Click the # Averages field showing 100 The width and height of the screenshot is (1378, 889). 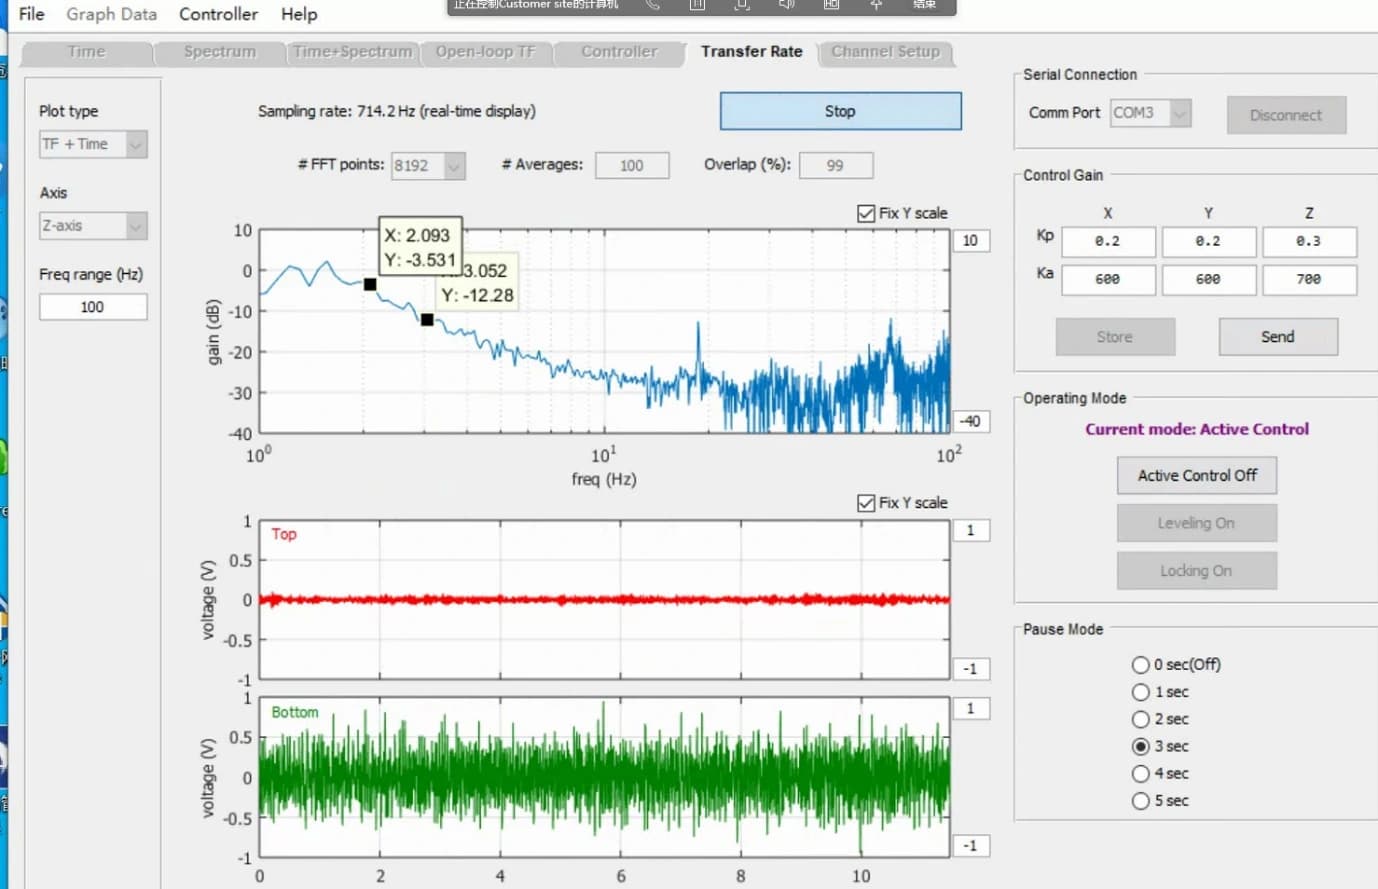(632, 166)
